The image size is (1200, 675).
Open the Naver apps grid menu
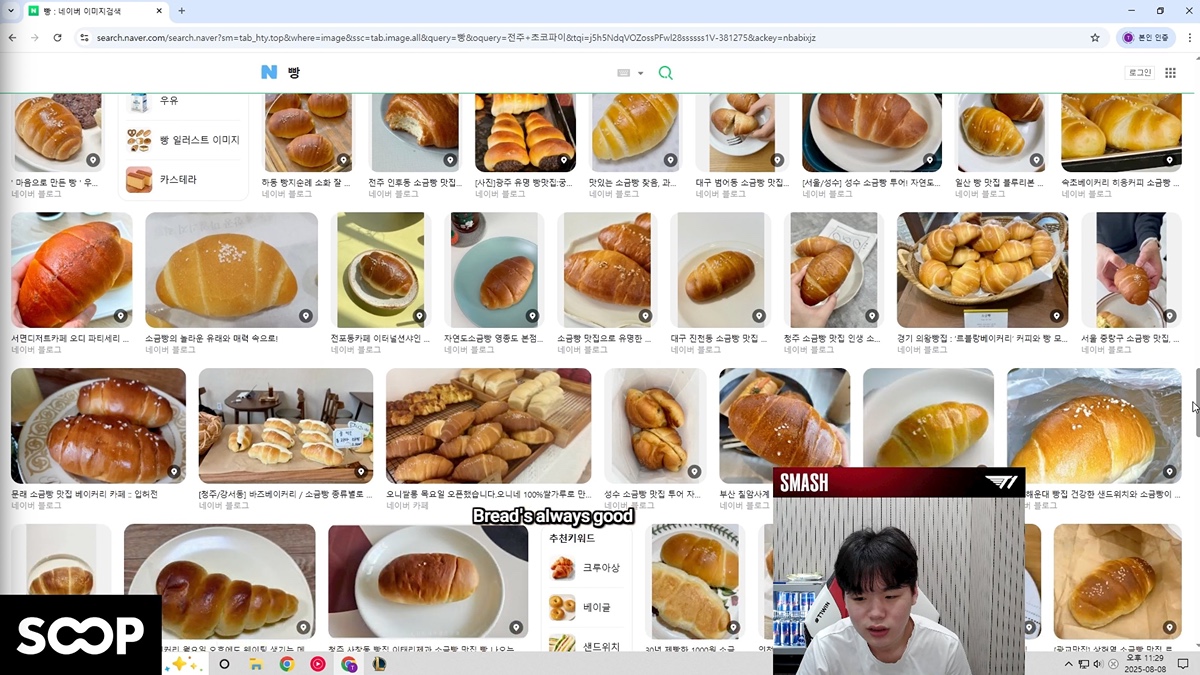click(x=1170, y=73)
